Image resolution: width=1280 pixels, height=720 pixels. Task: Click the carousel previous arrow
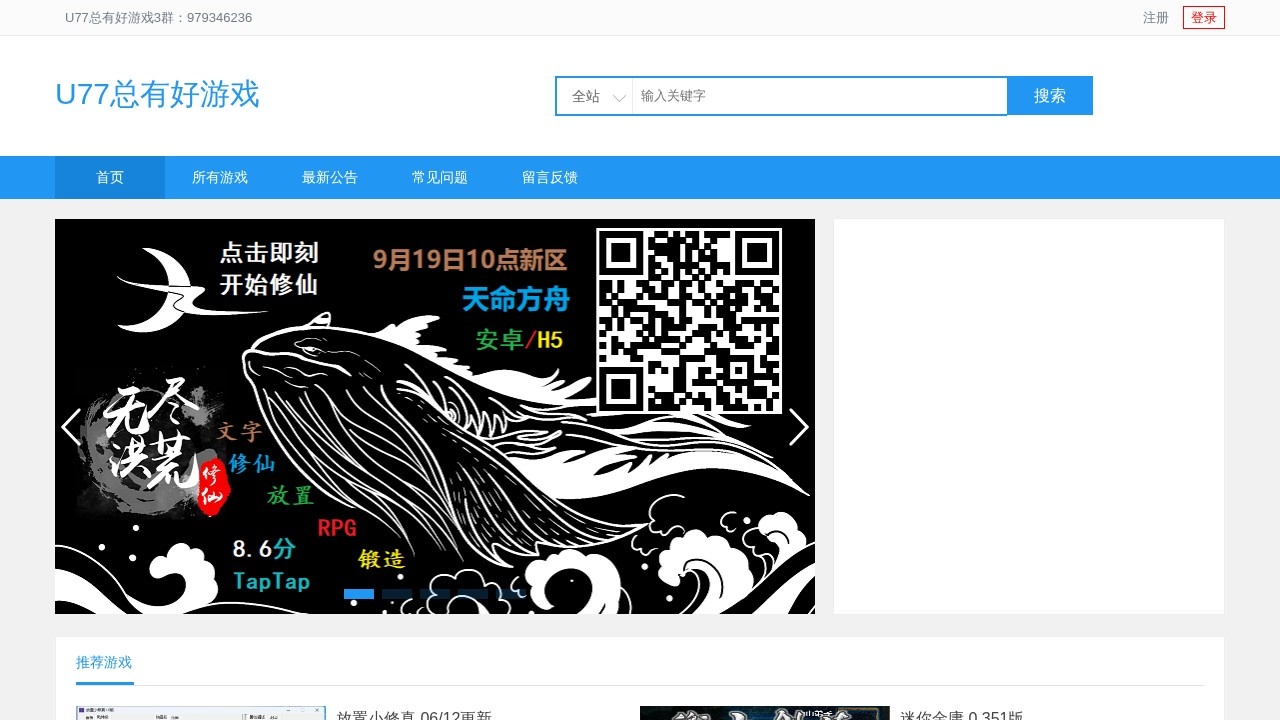70,427
